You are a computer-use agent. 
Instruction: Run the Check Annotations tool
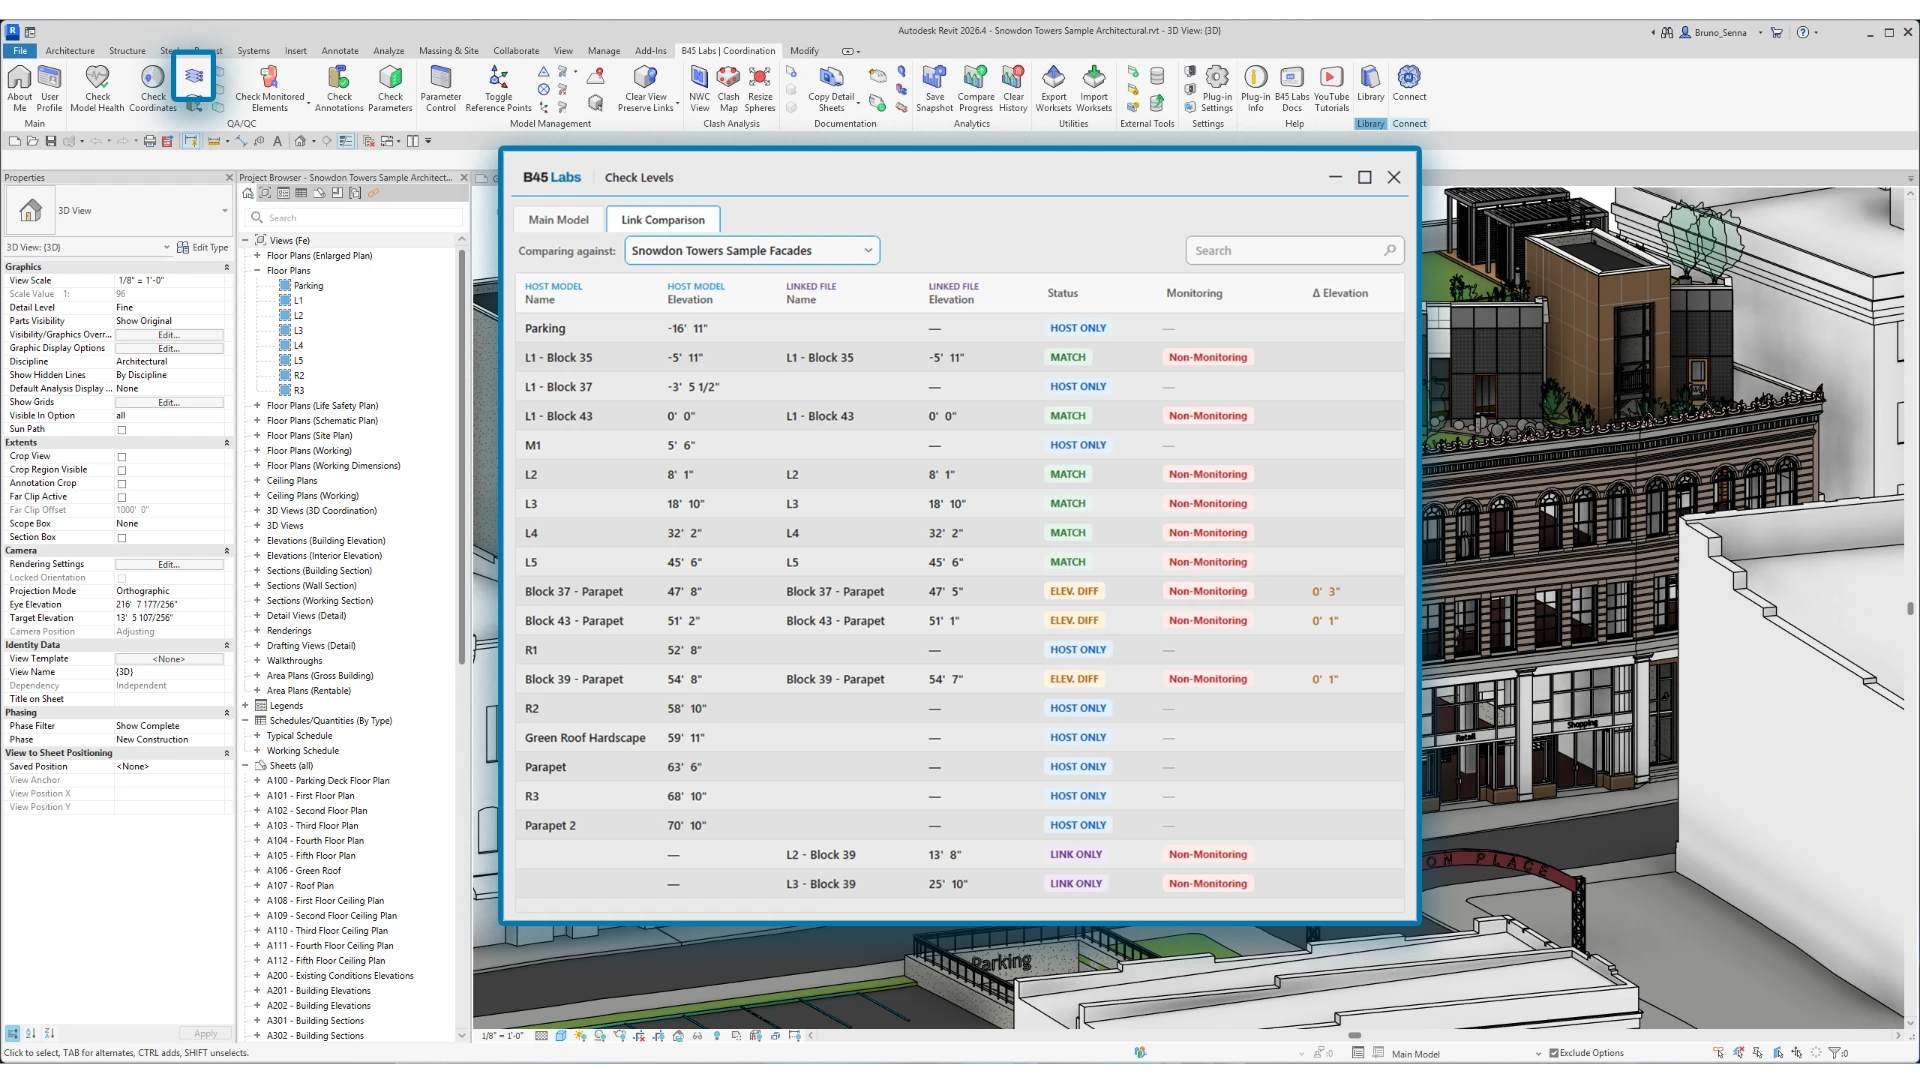click(339, 88)
